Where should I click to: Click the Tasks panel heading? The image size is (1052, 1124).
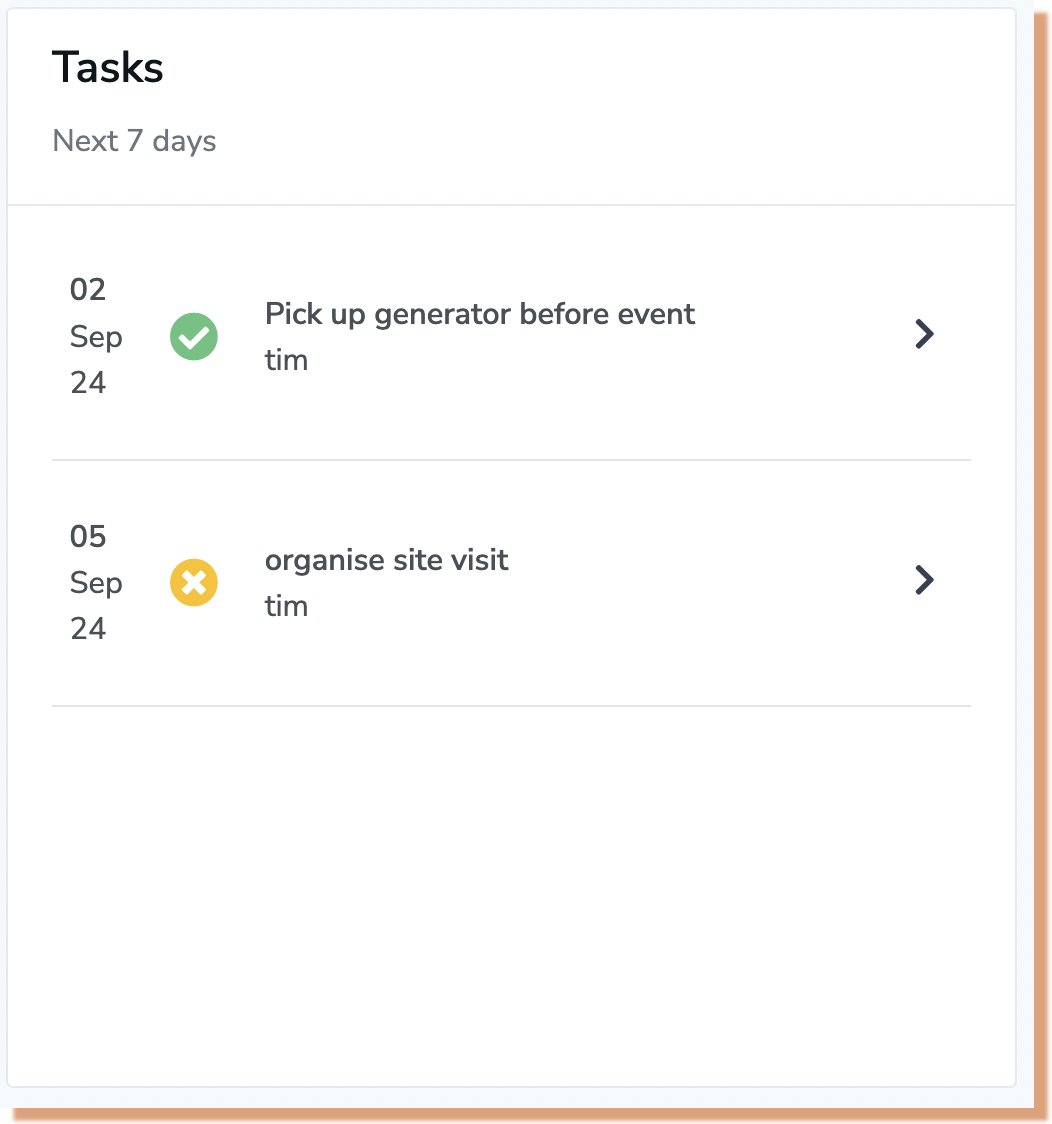pos(107,67)
